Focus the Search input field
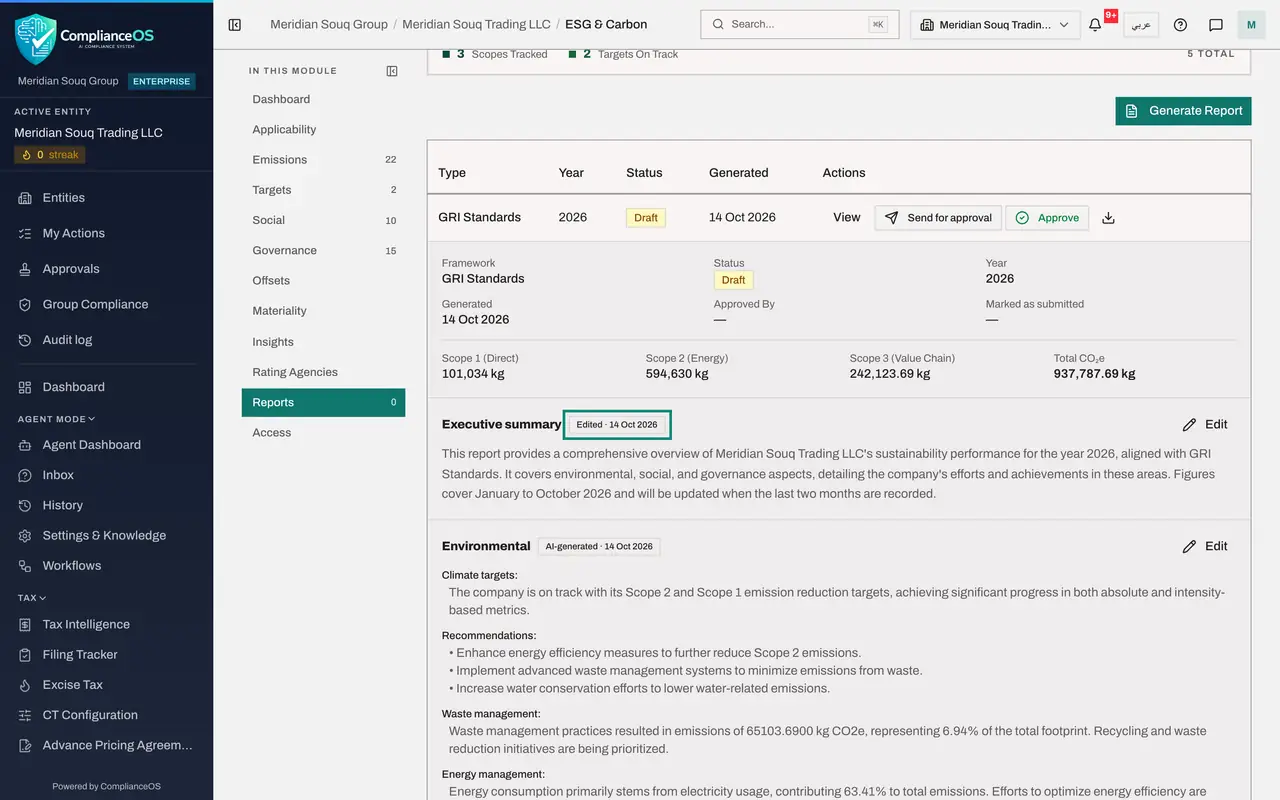This screenshot has width=1280, height=800. 800,25
